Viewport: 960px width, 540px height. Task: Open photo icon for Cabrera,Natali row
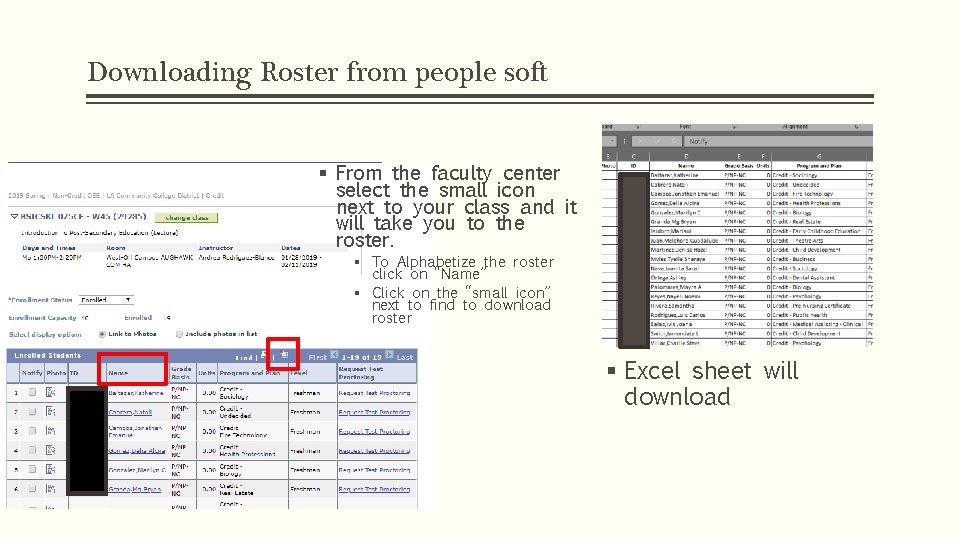point(50,411)
